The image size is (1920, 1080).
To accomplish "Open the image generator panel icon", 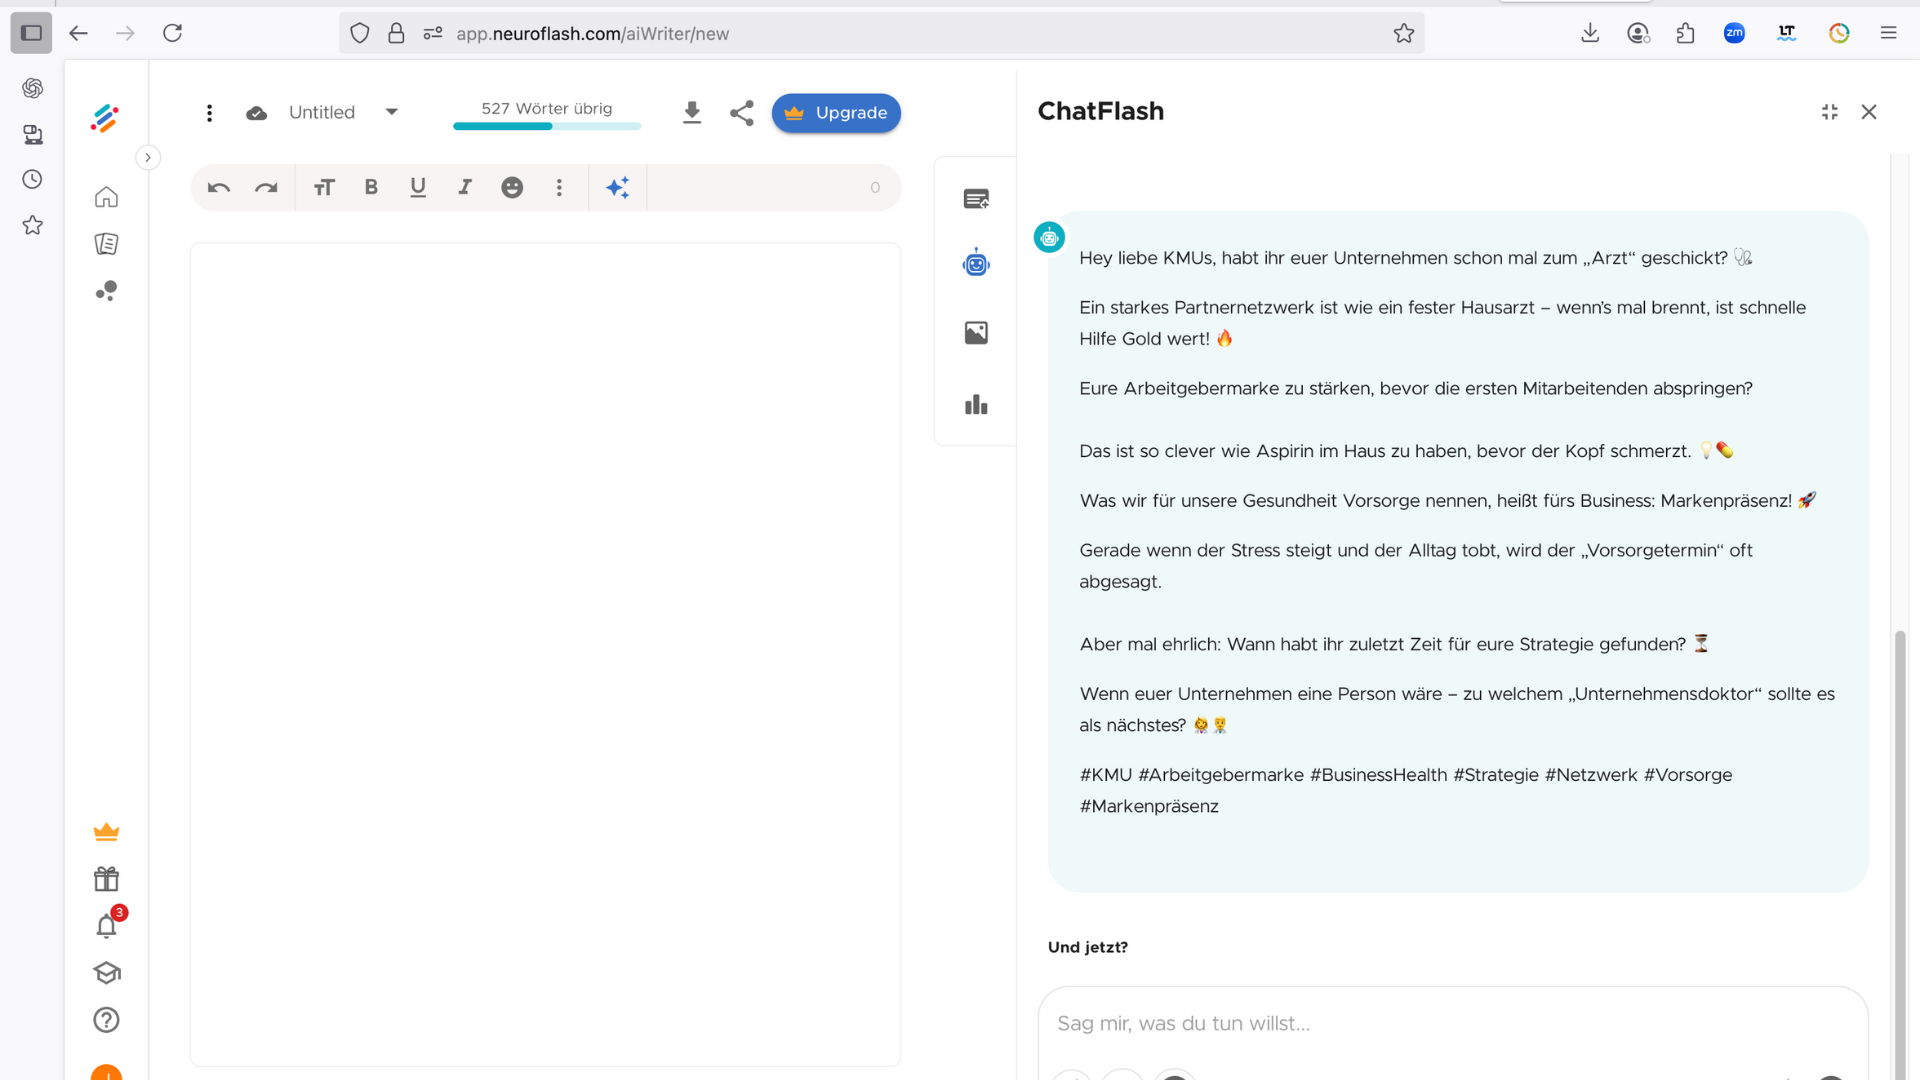I will click(976, 333).
